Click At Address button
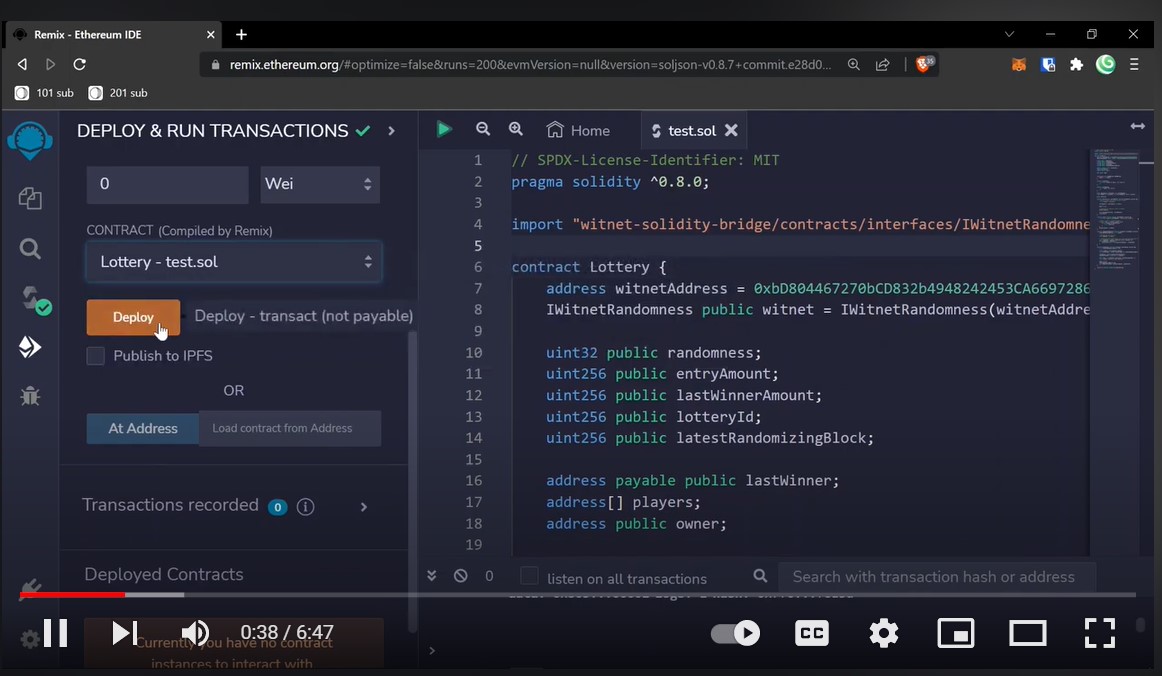Image resolution: width=1162 pixels, height=676 pixels. pos(143,428)
